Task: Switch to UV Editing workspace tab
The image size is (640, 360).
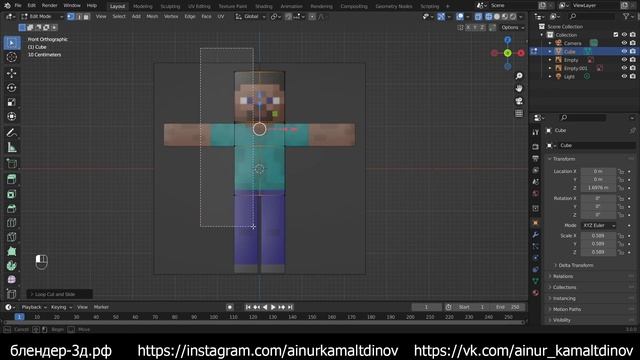Action: point(199,6)
